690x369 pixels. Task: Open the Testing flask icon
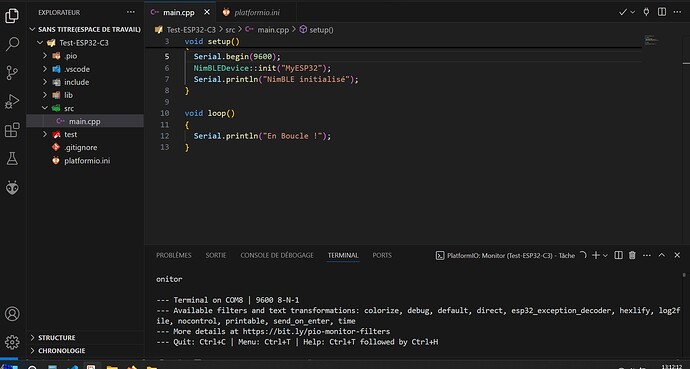[x=12, y=159]
